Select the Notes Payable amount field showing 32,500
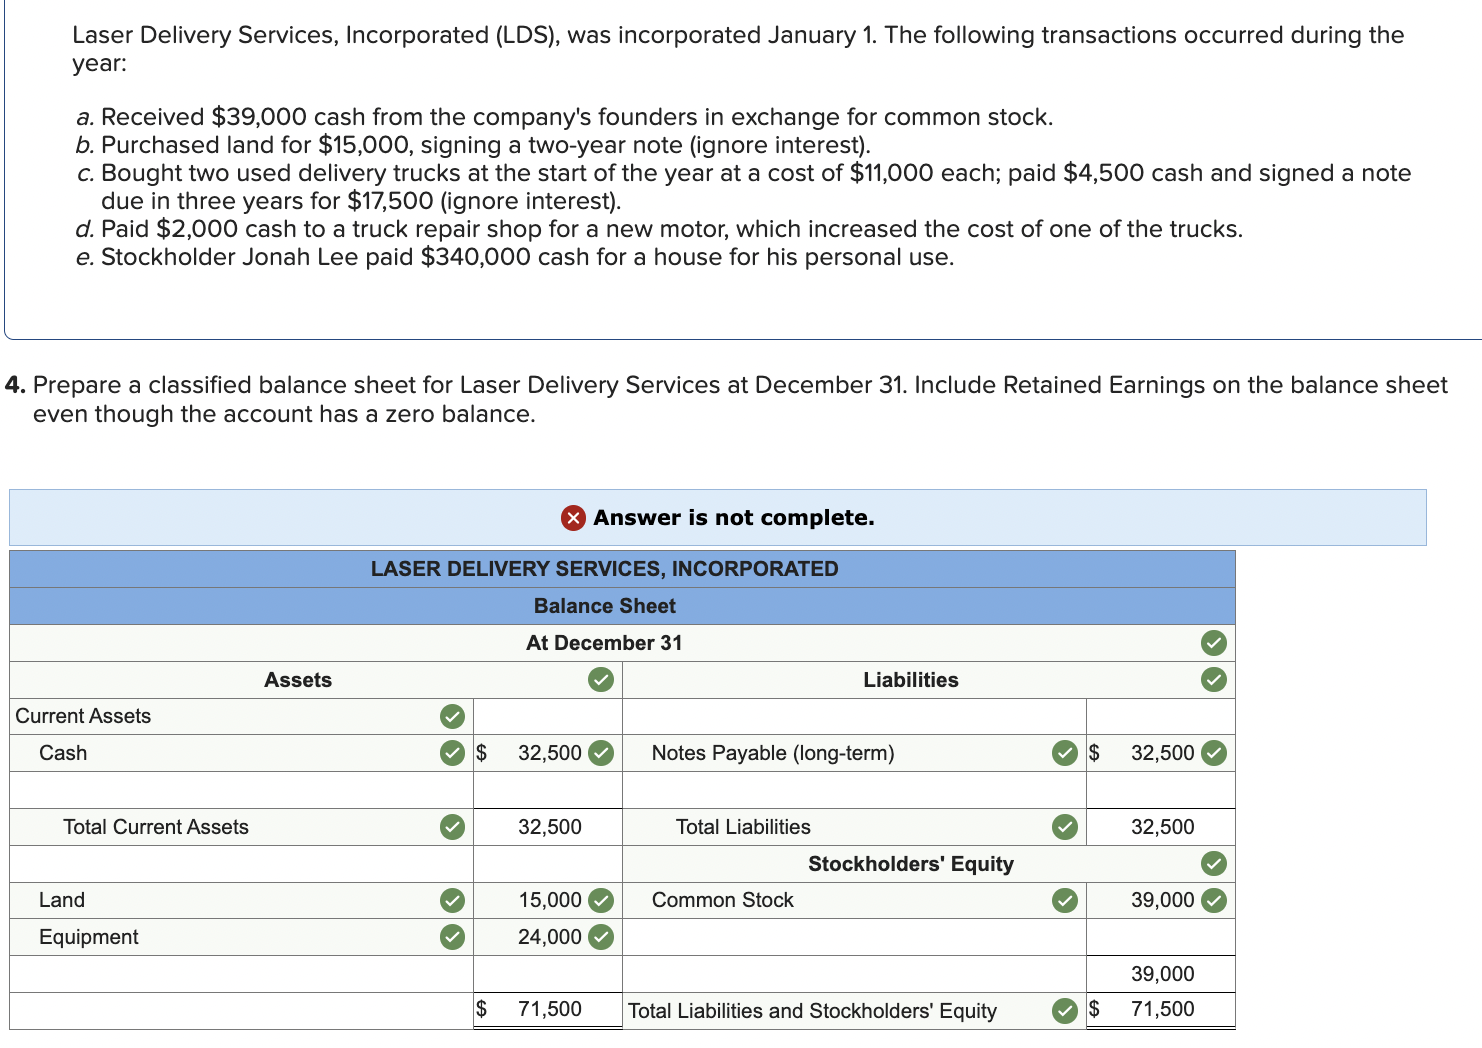The width and height of the screenshot is (1482, 1048). pyautogui.click(x=1160, y=753)
